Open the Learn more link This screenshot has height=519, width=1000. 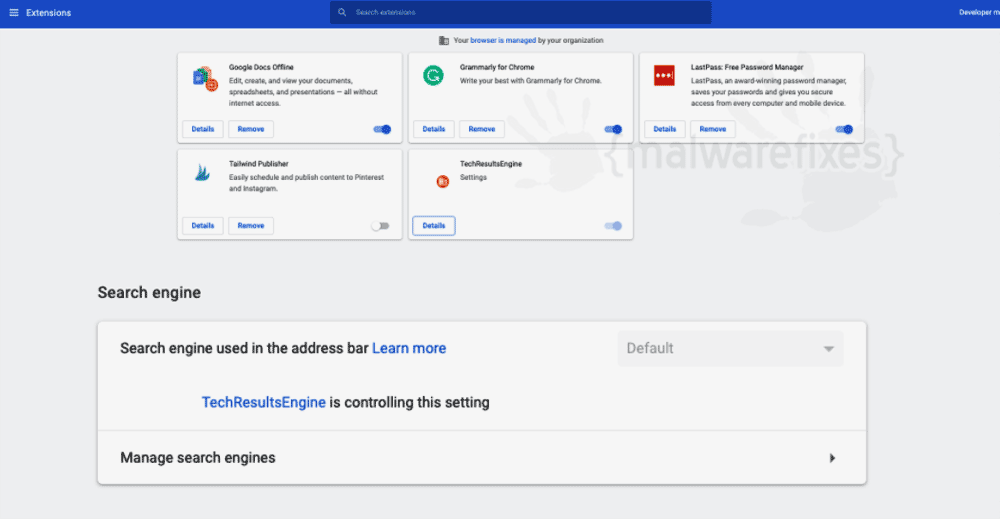pos(409,348)
